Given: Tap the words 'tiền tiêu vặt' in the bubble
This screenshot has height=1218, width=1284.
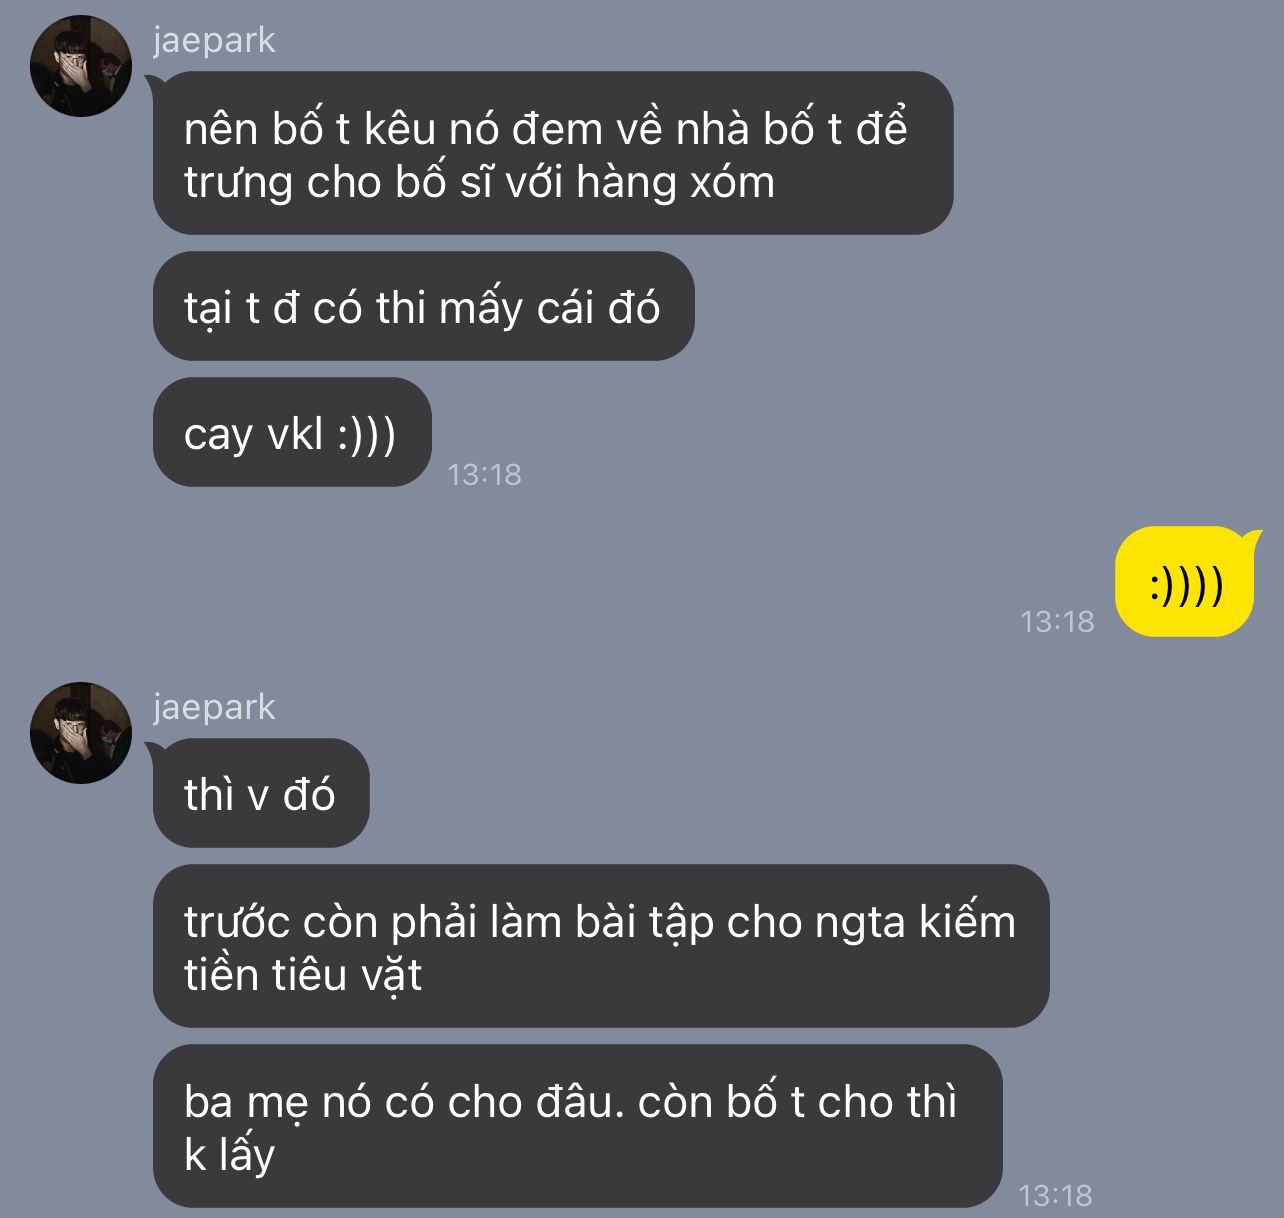Looking at the screenshot, I should (x=303, y=975).
